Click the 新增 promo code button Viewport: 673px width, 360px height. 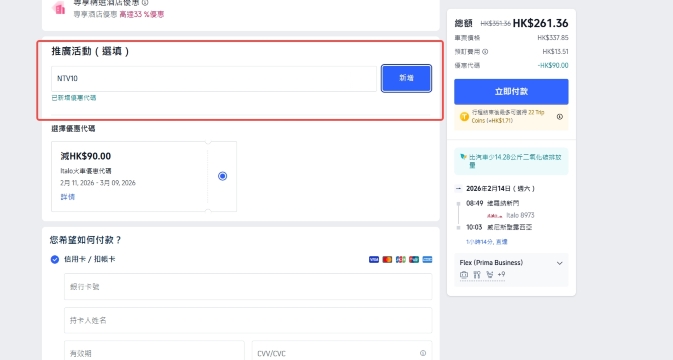coord(406,78)
